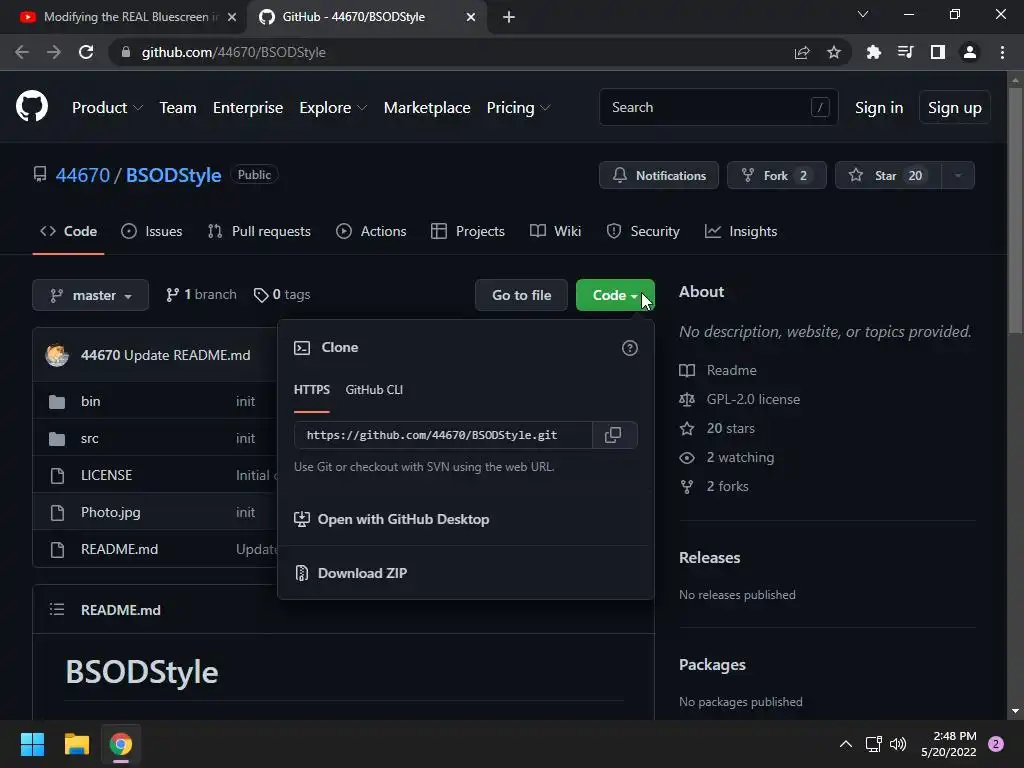The height and width of the screenshot is (768, 1024).
Task: Show hidden system tray icons
Action: click(x=846, y=744)
